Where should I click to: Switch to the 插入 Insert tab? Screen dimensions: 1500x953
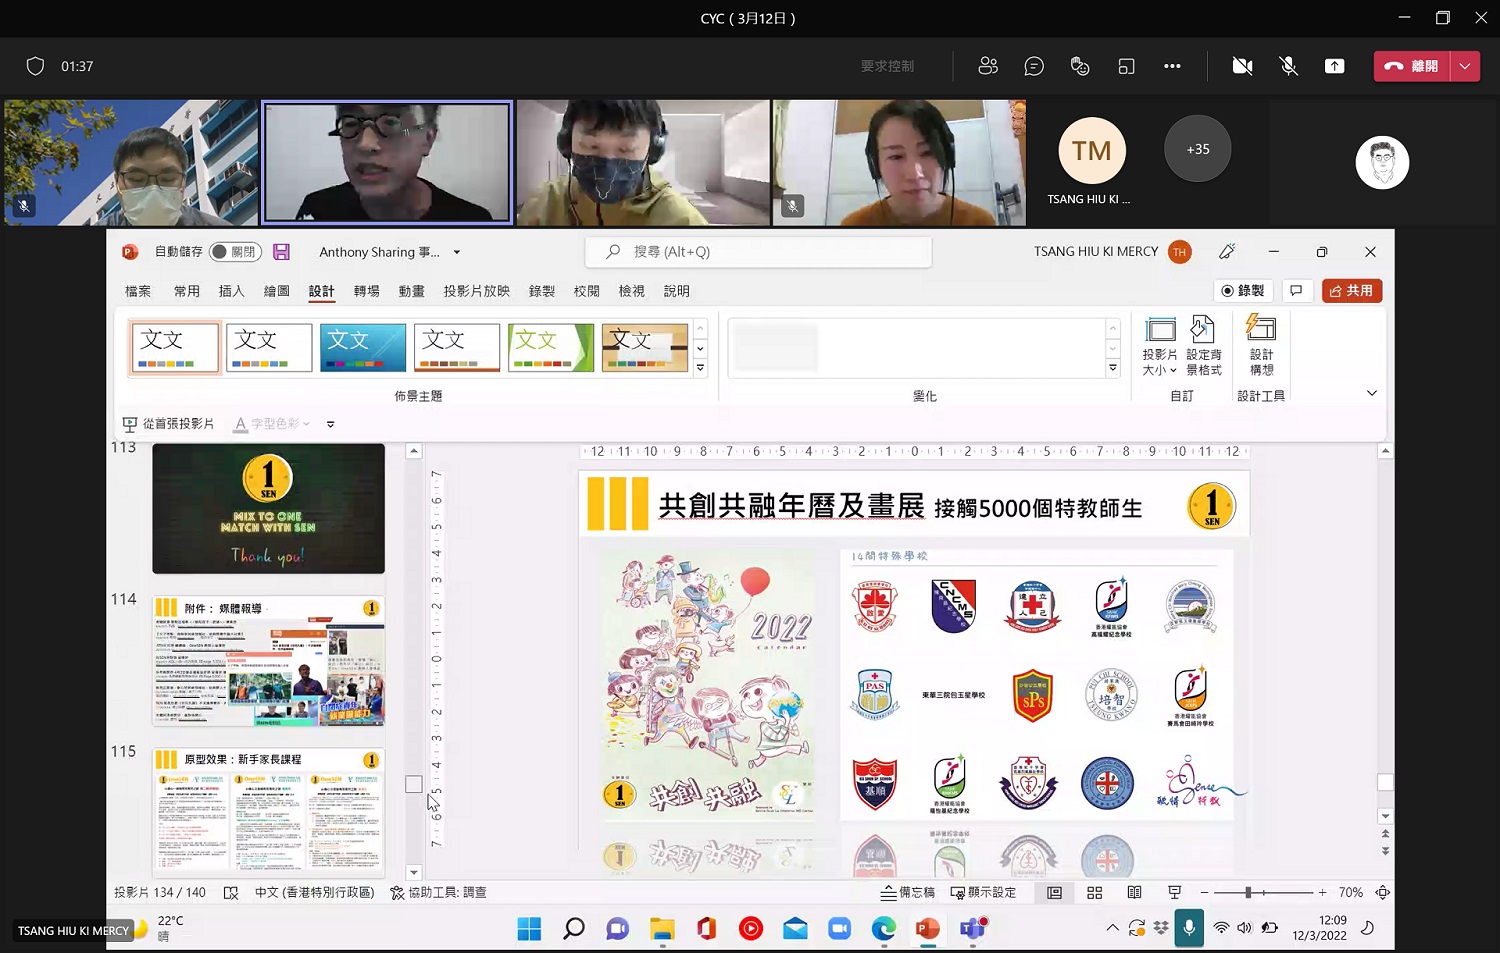click(x=232, y=291)
